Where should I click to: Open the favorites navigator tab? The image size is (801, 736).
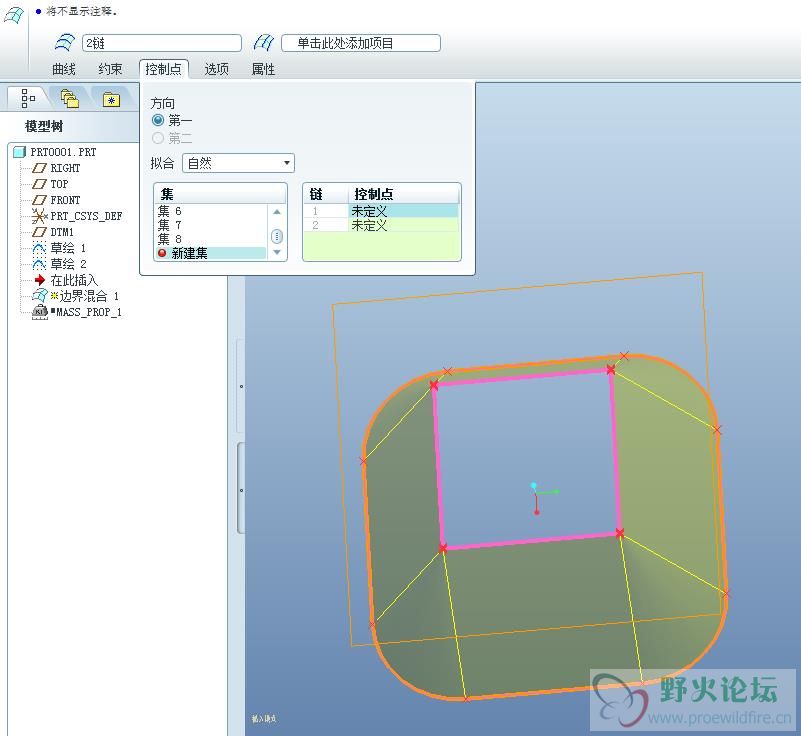[x=111, y=99]
